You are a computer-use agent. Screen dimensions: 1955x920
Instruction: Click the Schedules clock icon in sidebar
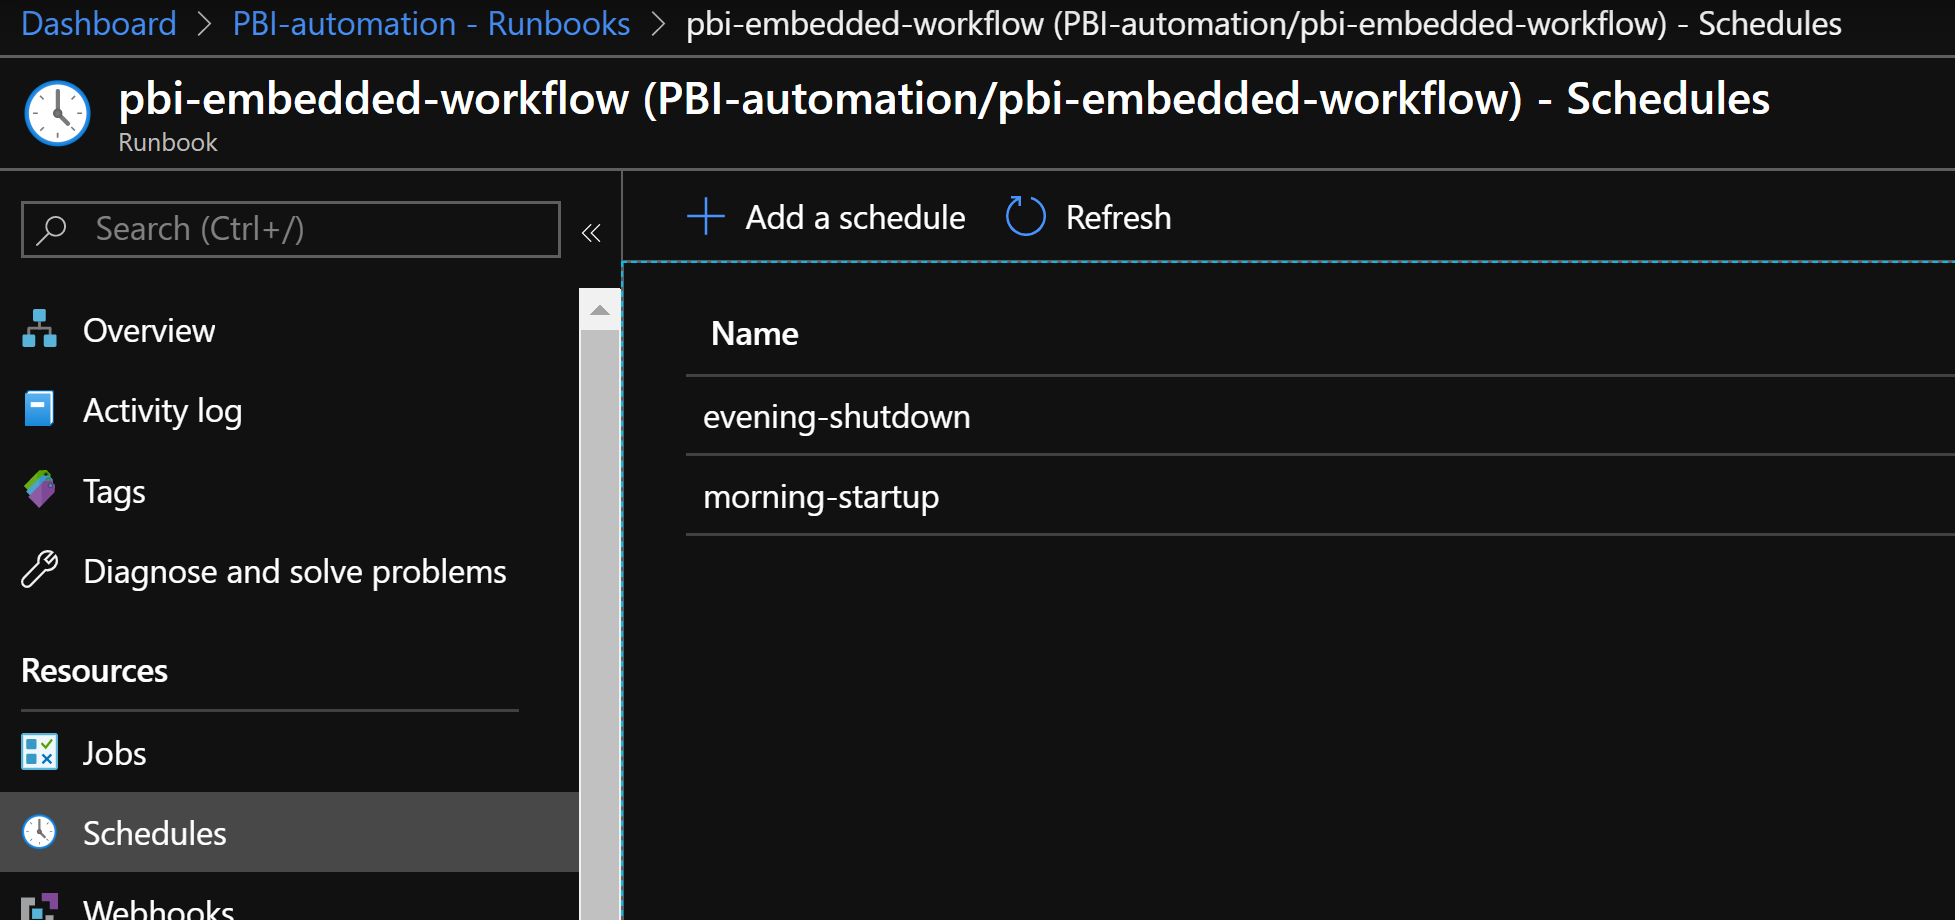click(x=39, y=832)
